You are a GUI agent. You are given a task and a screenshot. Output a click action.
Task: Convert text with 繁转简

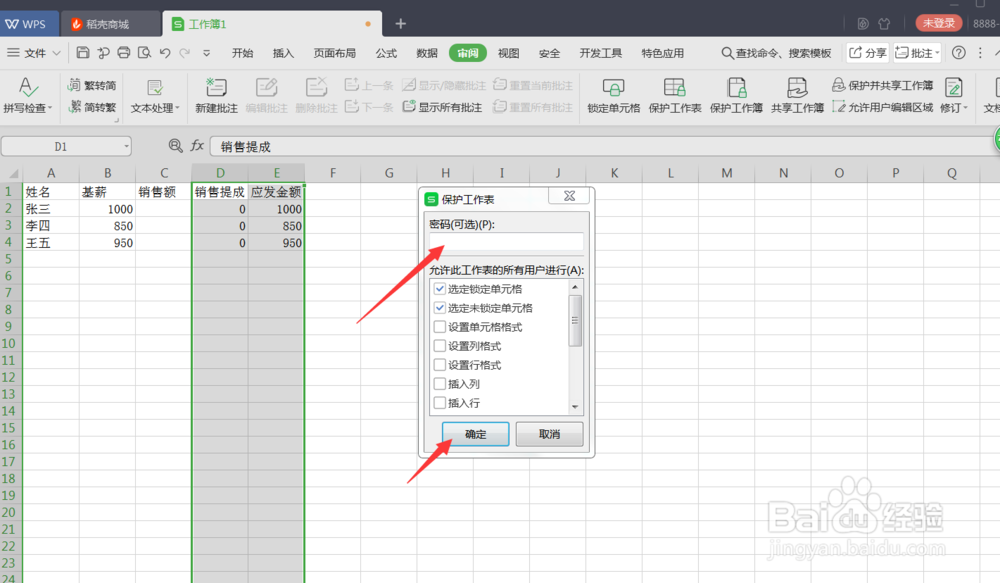[x=92, y=85]
